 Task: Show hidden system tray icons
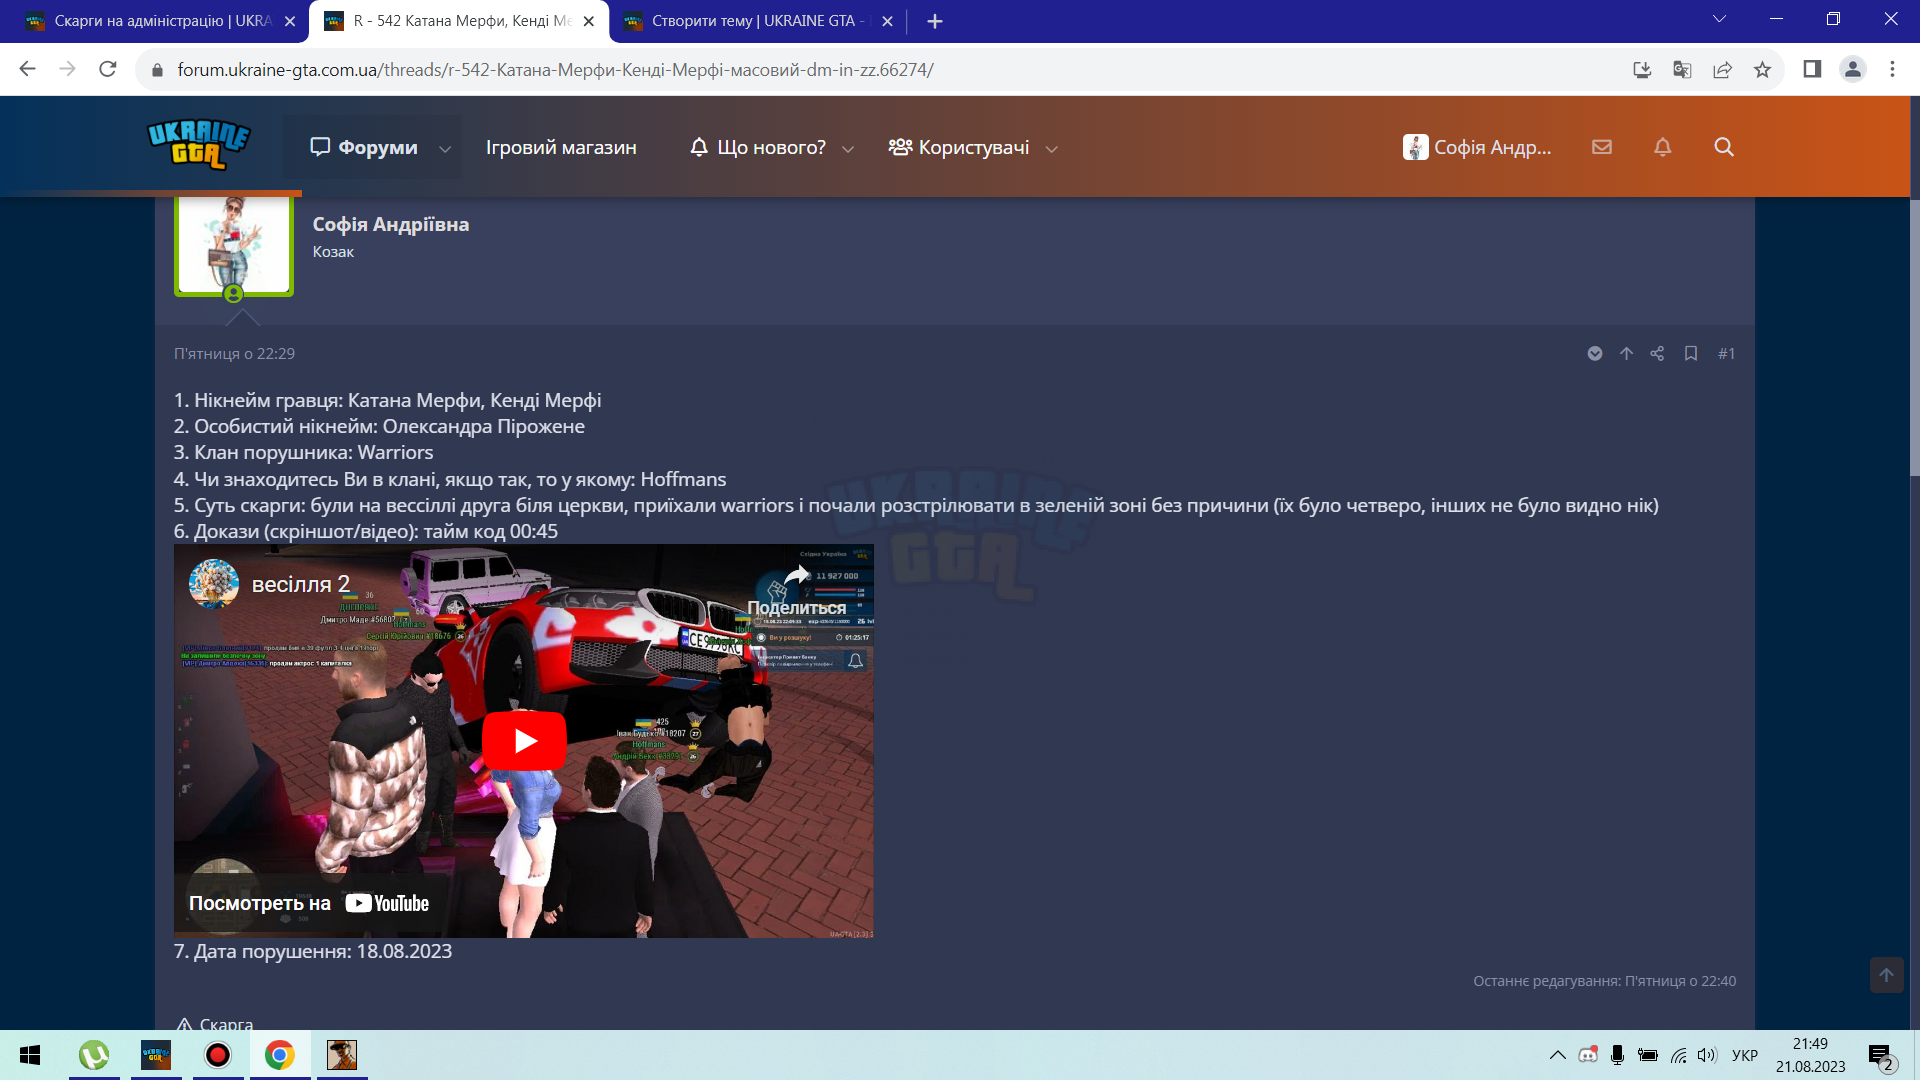[x=1558, y=1055]
